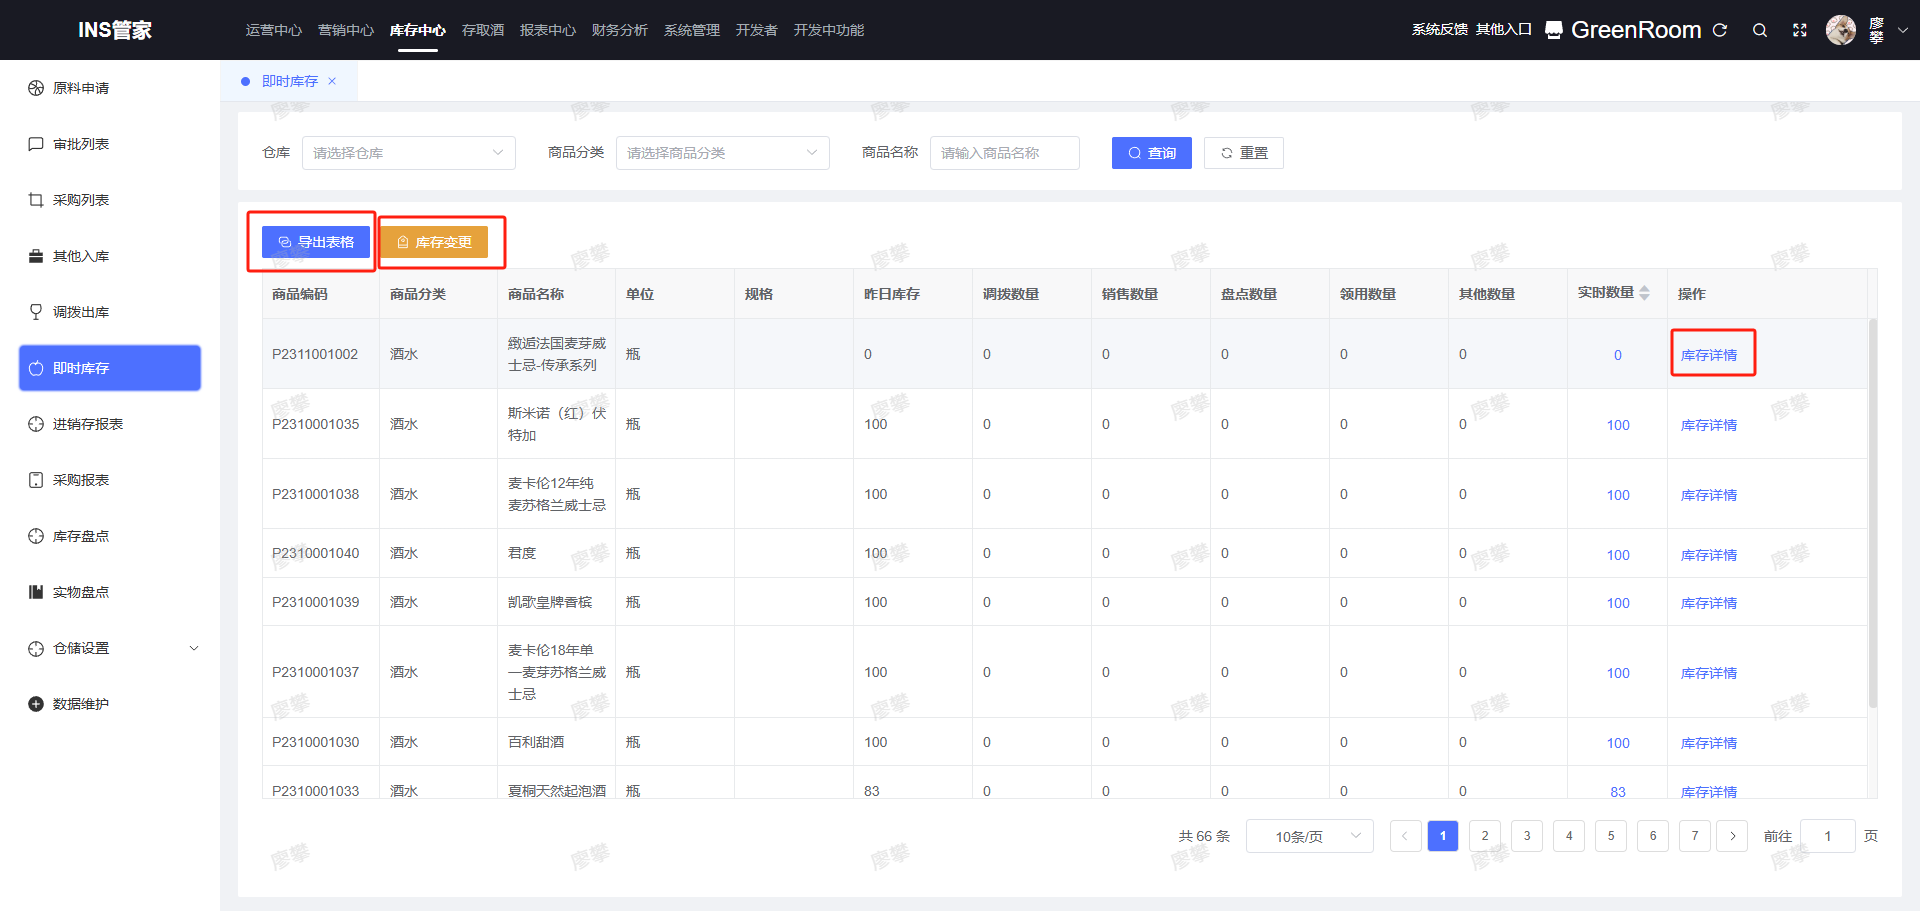
Task: Go to page 2
Action: point(1485,836)
